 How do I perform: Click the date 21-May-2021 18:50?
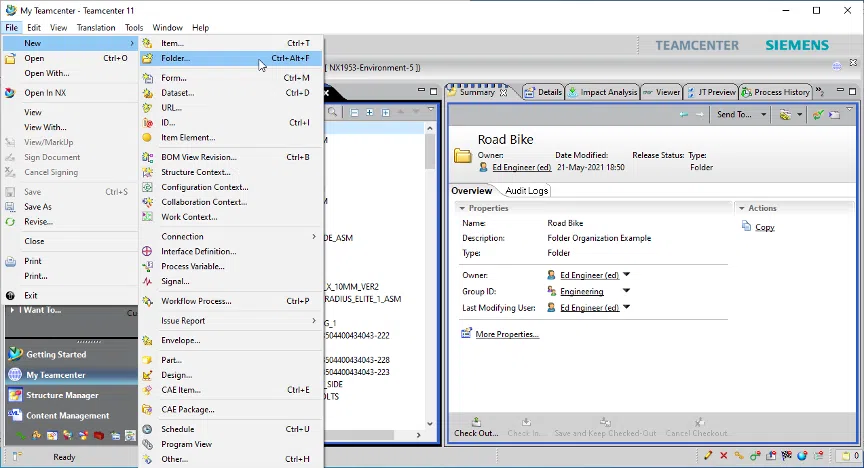pos(591,167)
